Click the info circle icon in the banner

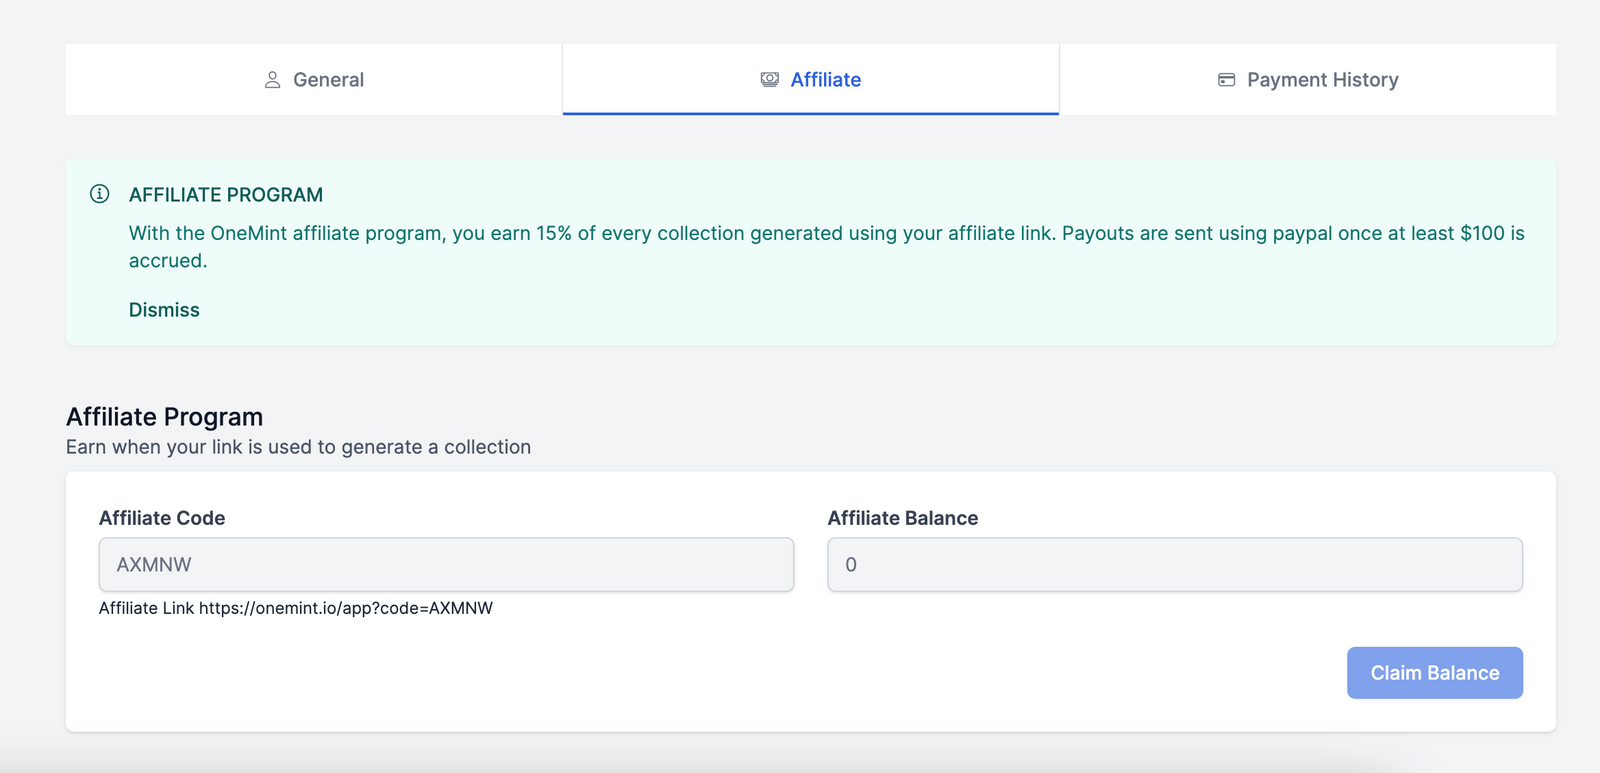point(99,195)
